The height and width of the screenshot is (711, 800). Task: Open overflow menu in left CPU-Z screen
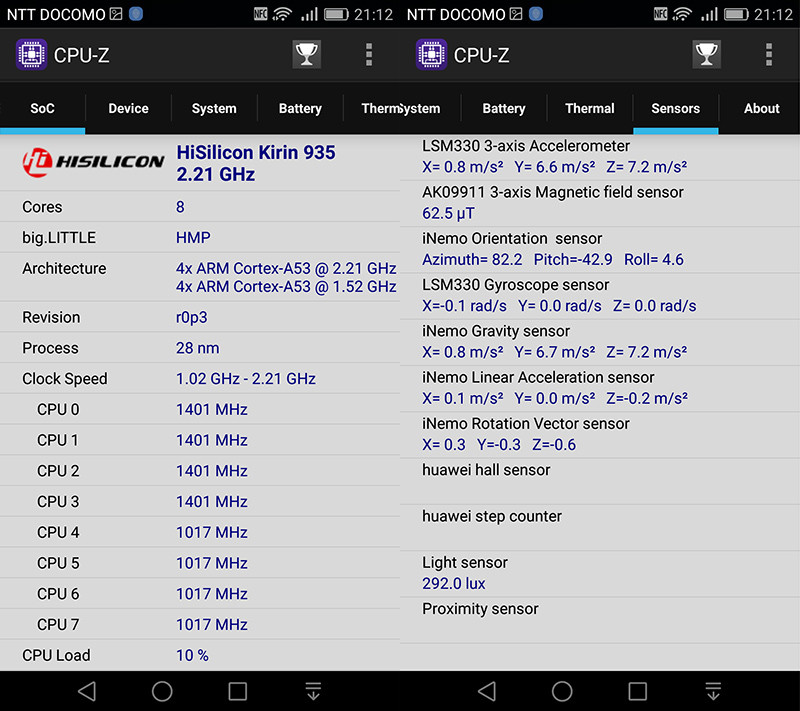point(369,55)
